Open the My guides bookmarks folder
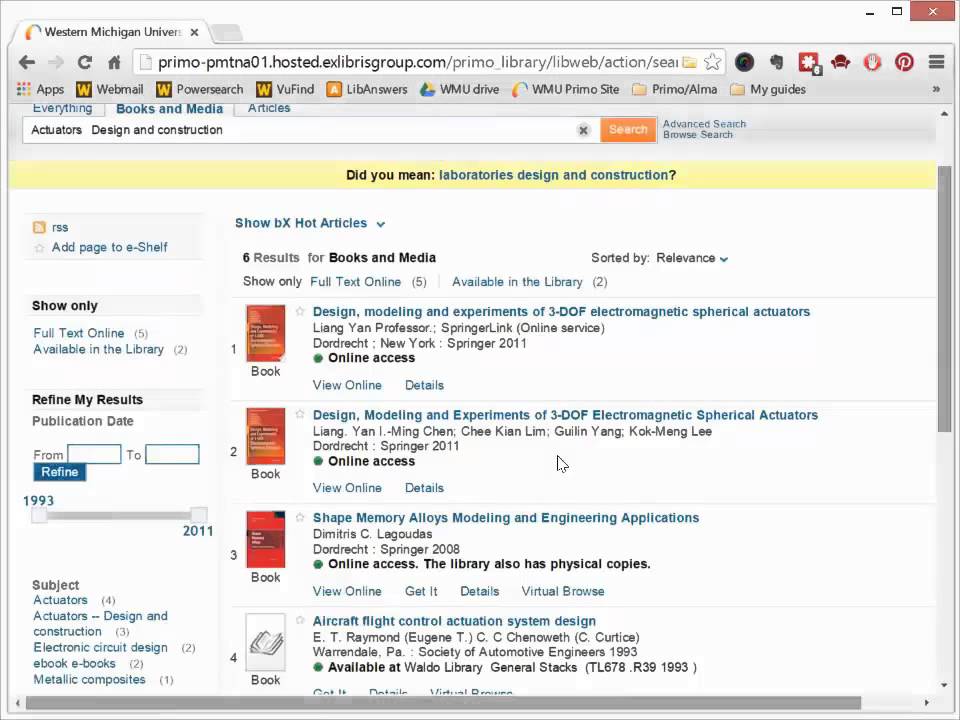Viewport: 960px width, 720px height. tap(768, 89)
